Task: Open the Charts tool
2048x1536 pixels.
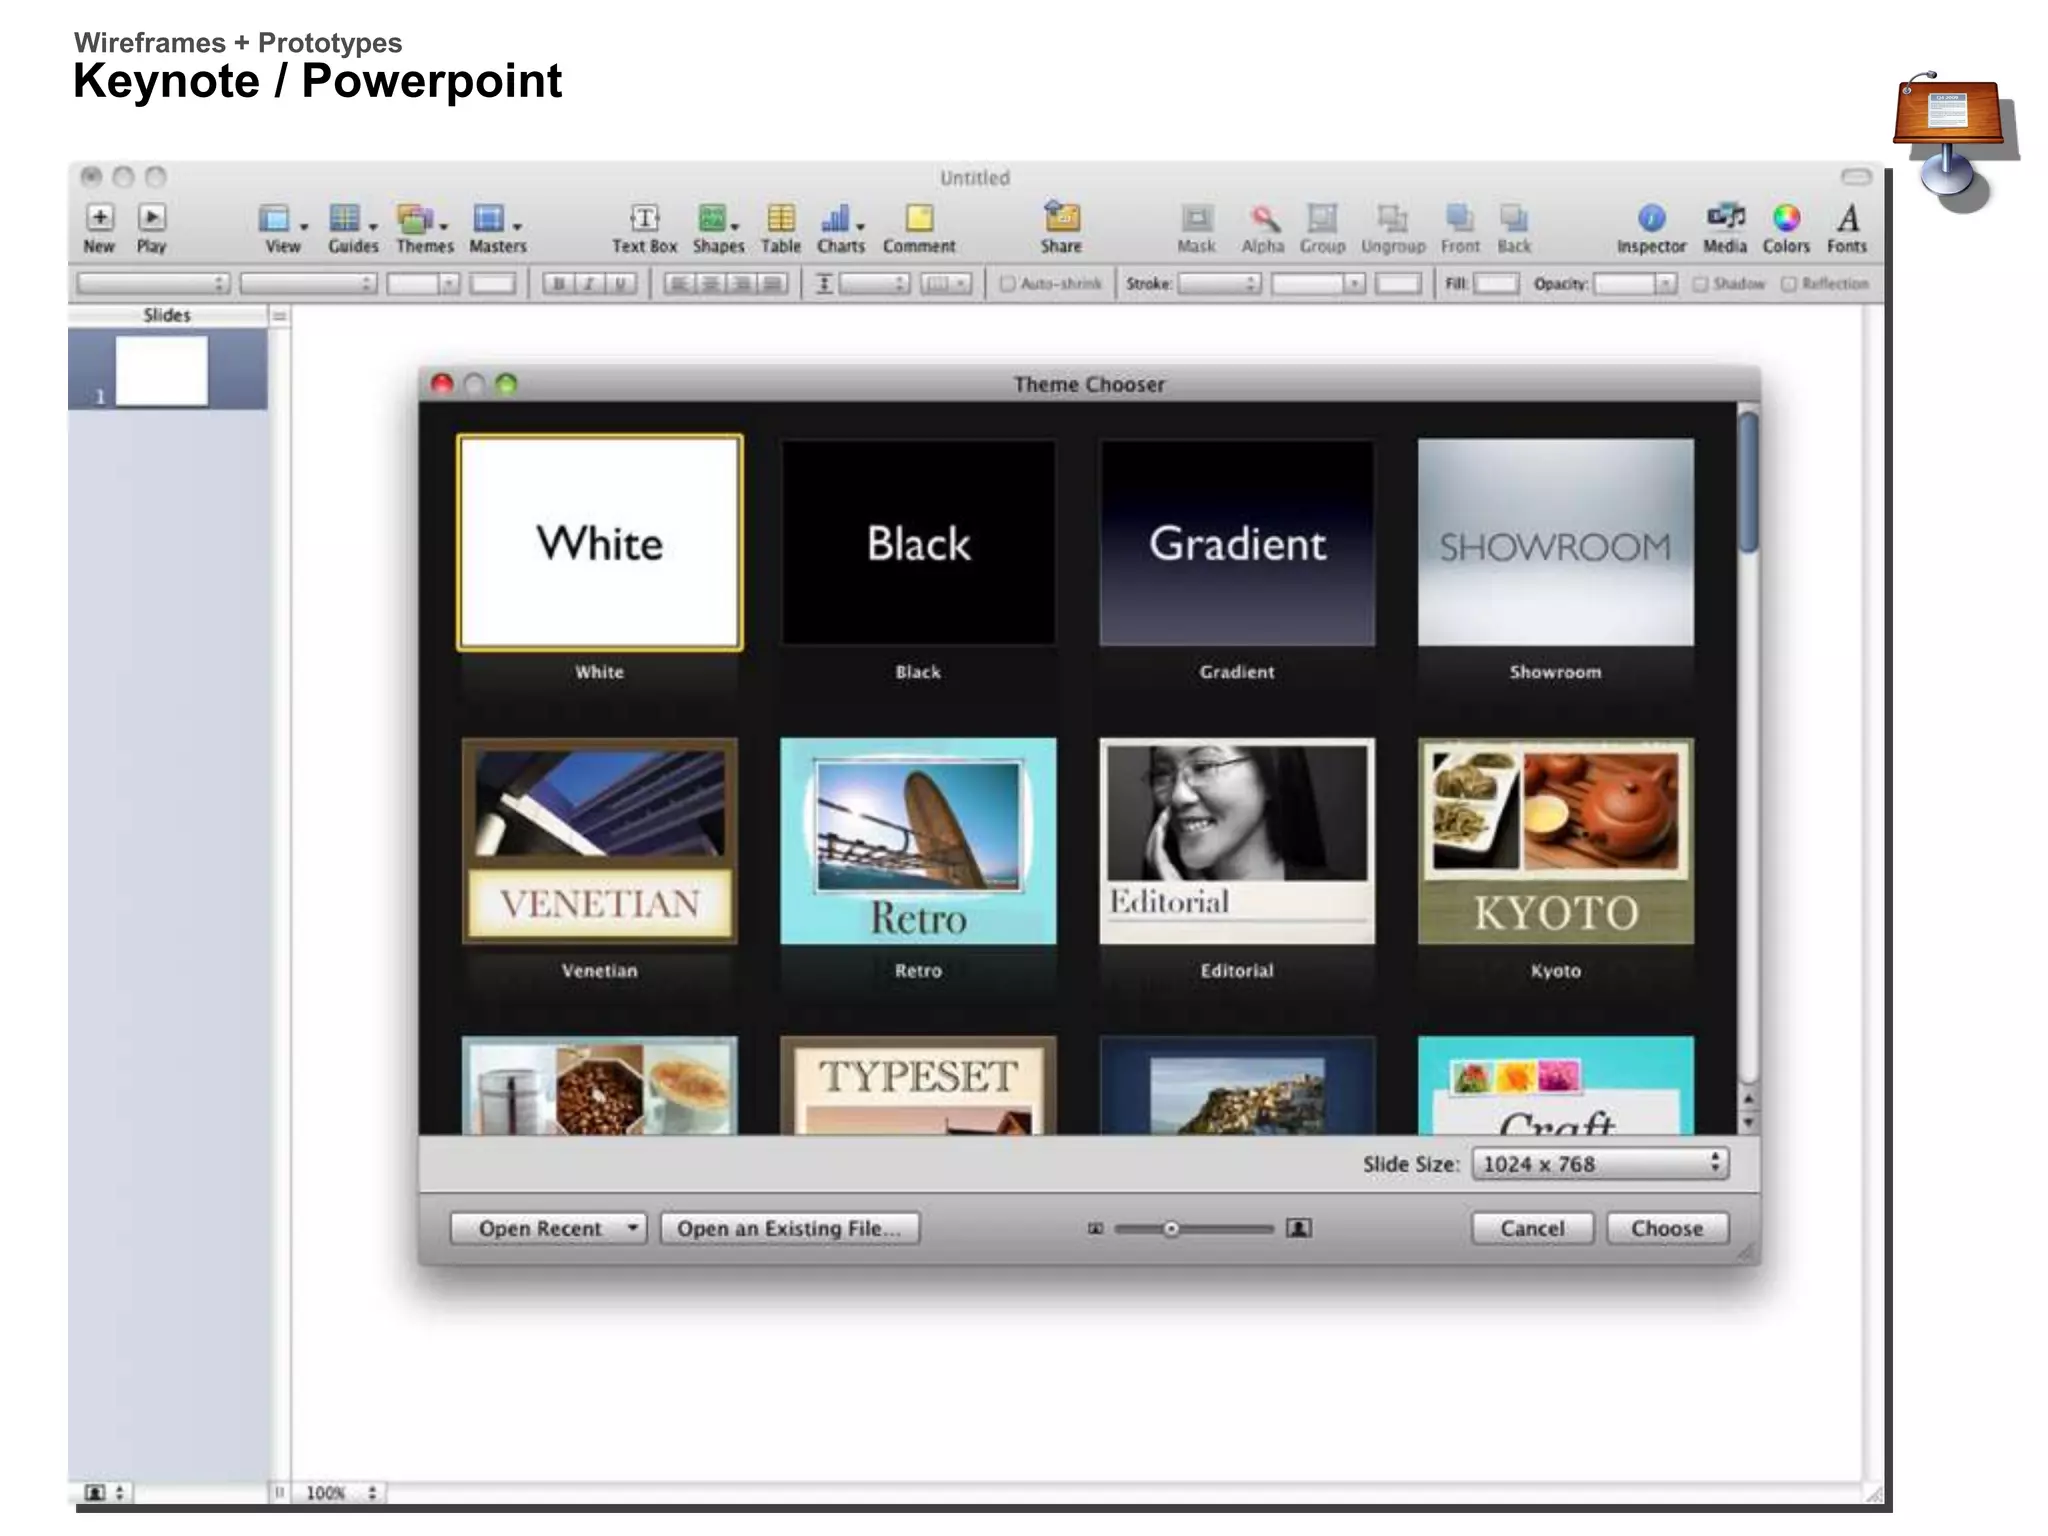Action: coord(835,218)
